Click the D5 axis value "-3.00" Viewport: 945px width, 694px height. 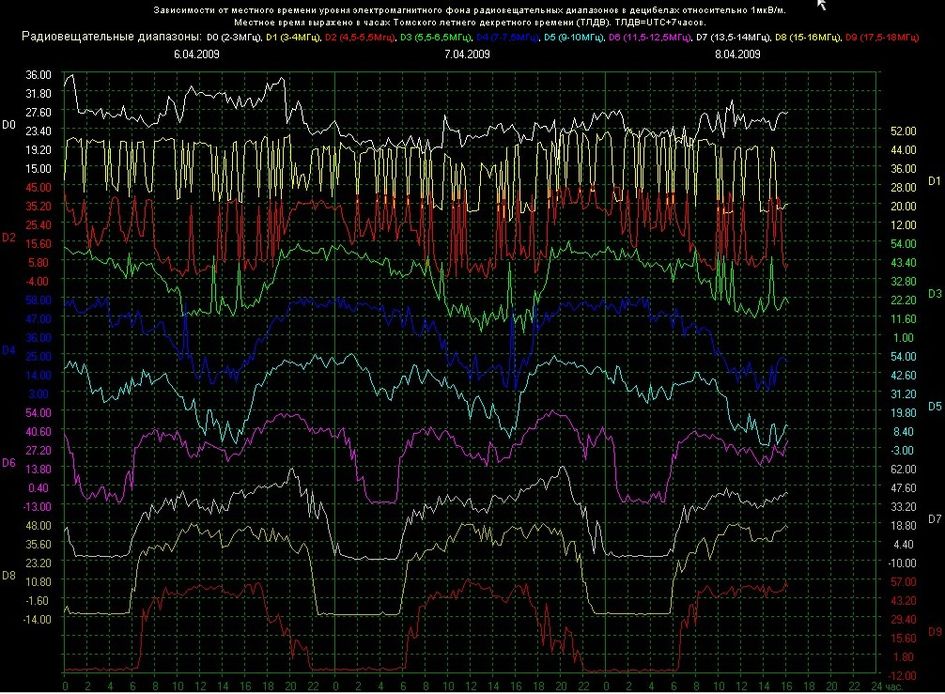pyautogui.click(x=903, y=451)
